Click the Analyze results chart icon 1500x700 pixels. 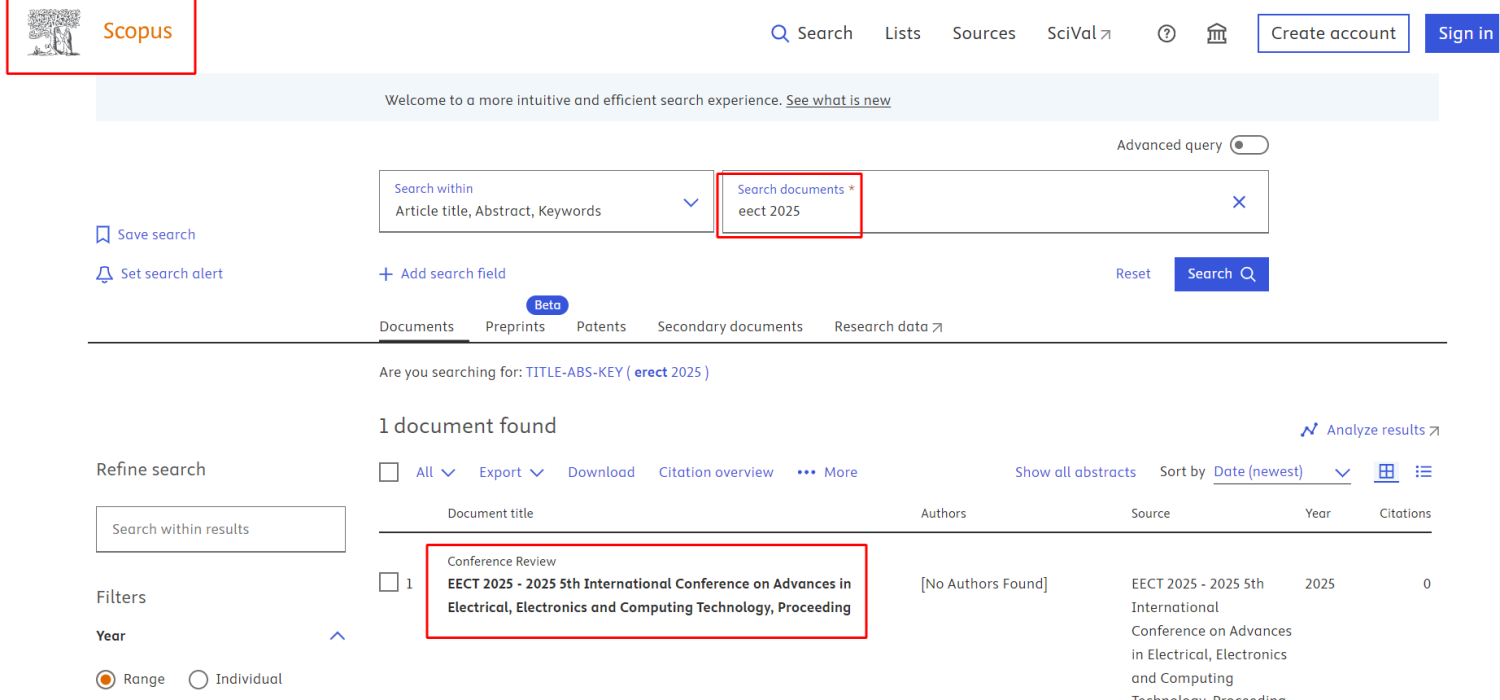point(1309,430)
